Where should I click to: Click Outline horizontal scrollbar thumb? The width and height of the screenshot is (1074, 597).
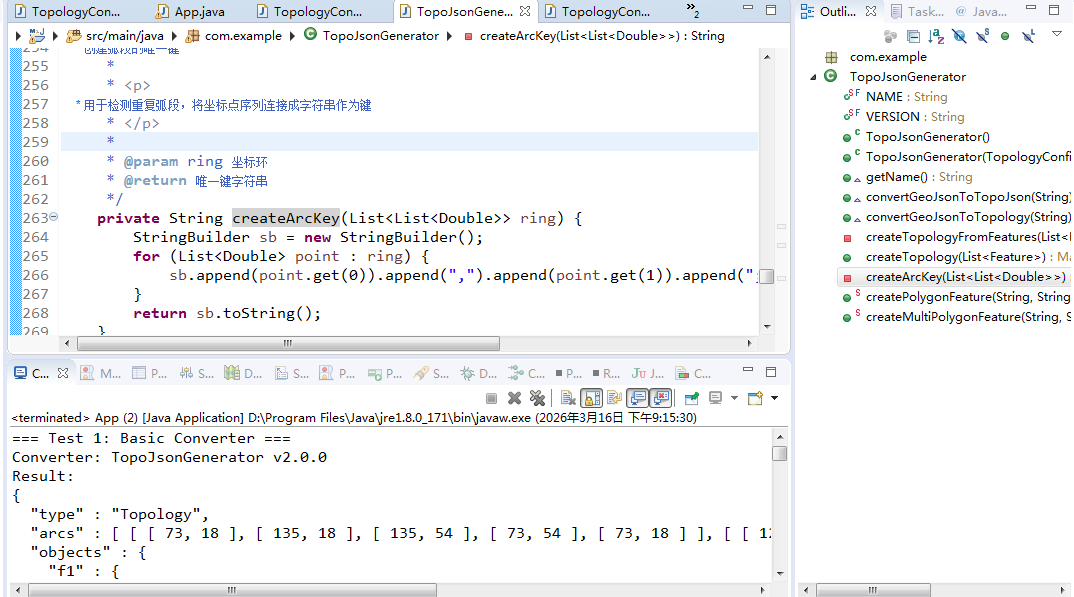pos(873,589)
